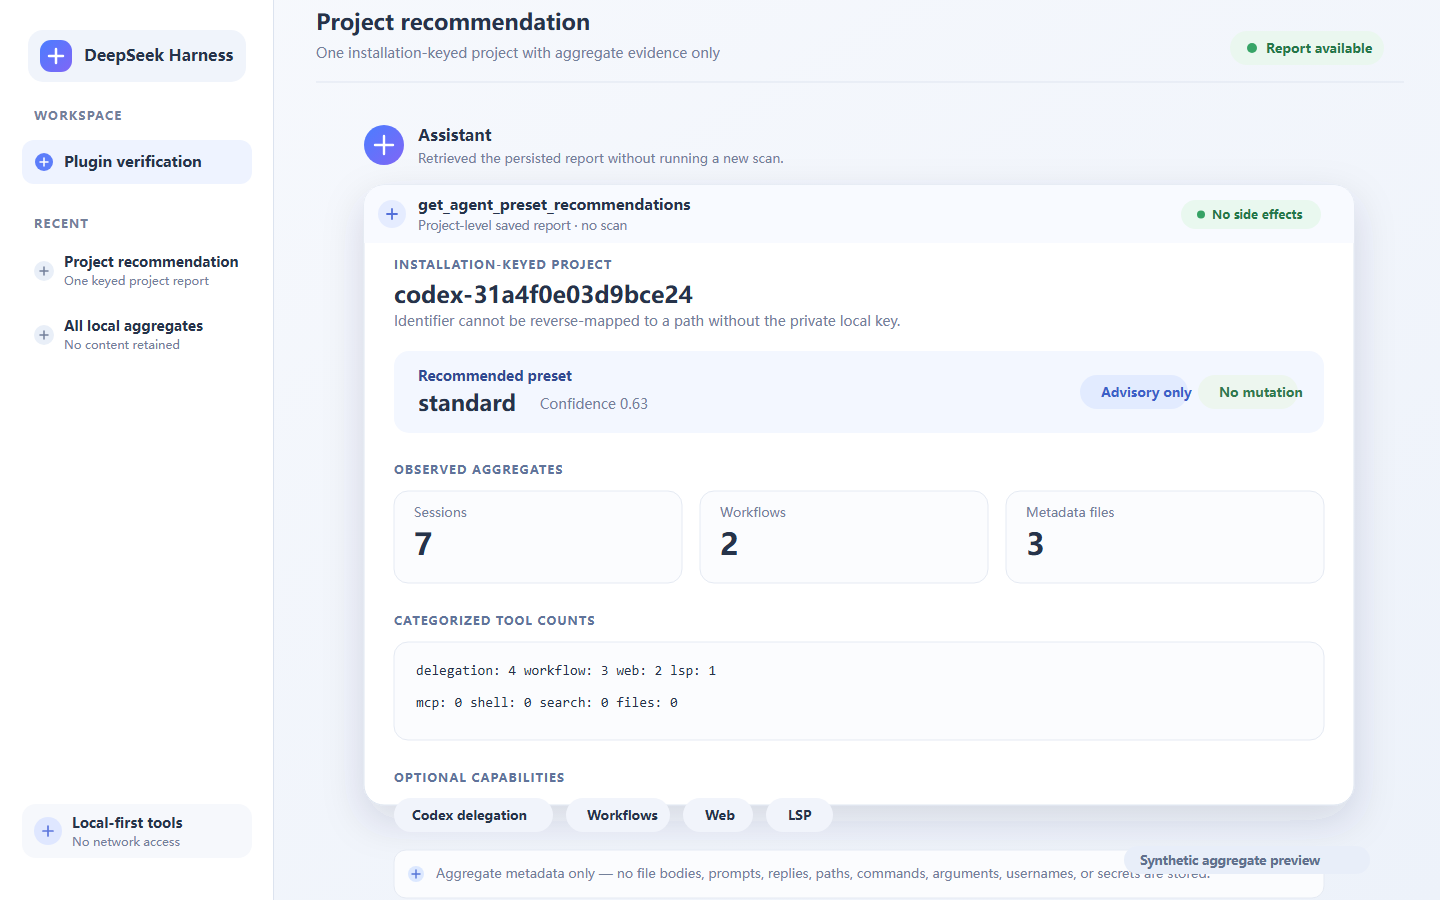Click the Recommended preset label
This screenshot has width=1440, height=900.
tap(495, 376)
